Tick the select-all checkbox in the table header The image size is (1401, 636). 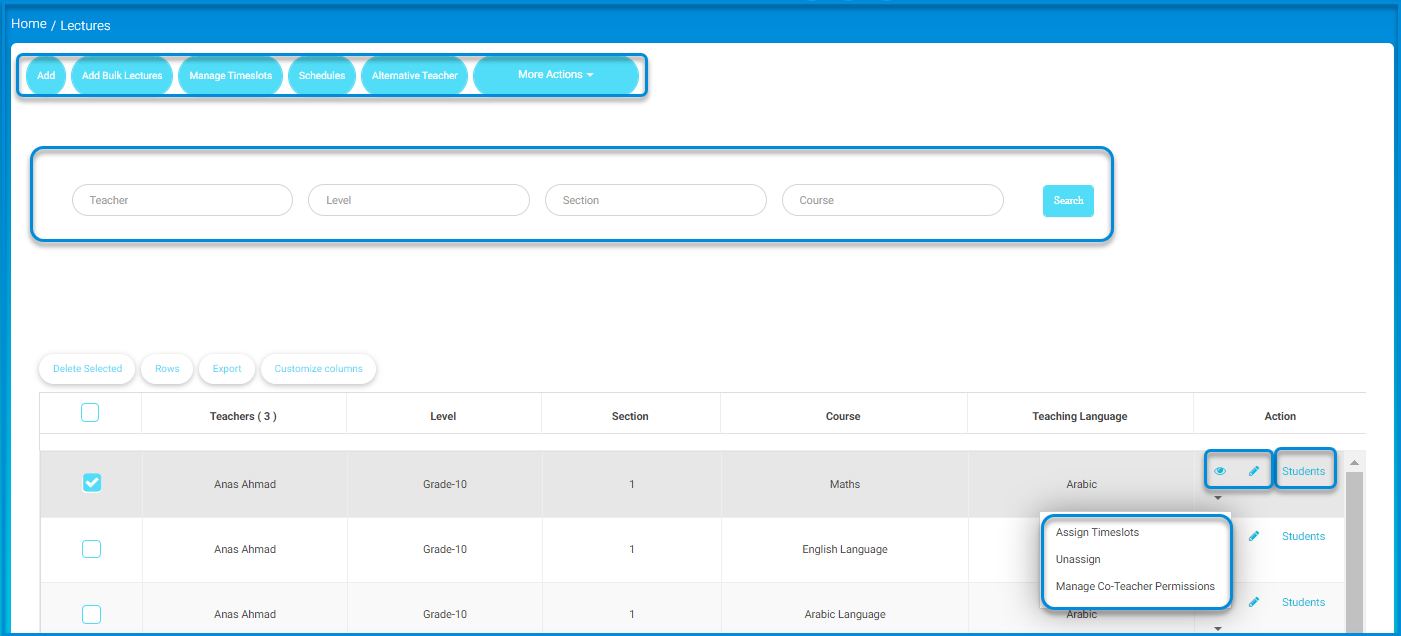tap(90, 413)
